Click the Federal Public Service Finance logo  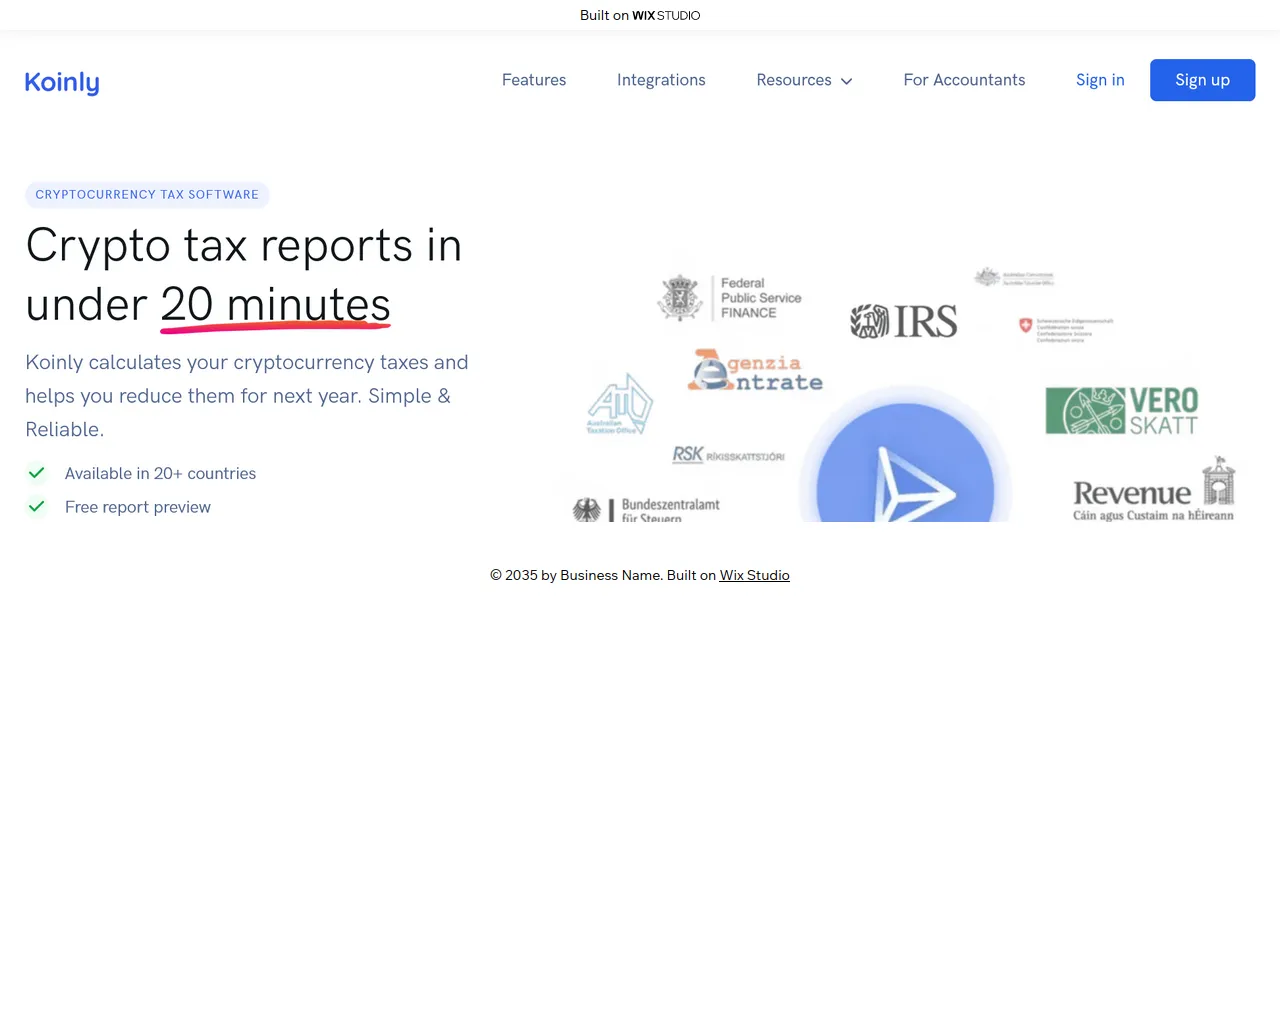pos(730,298)
